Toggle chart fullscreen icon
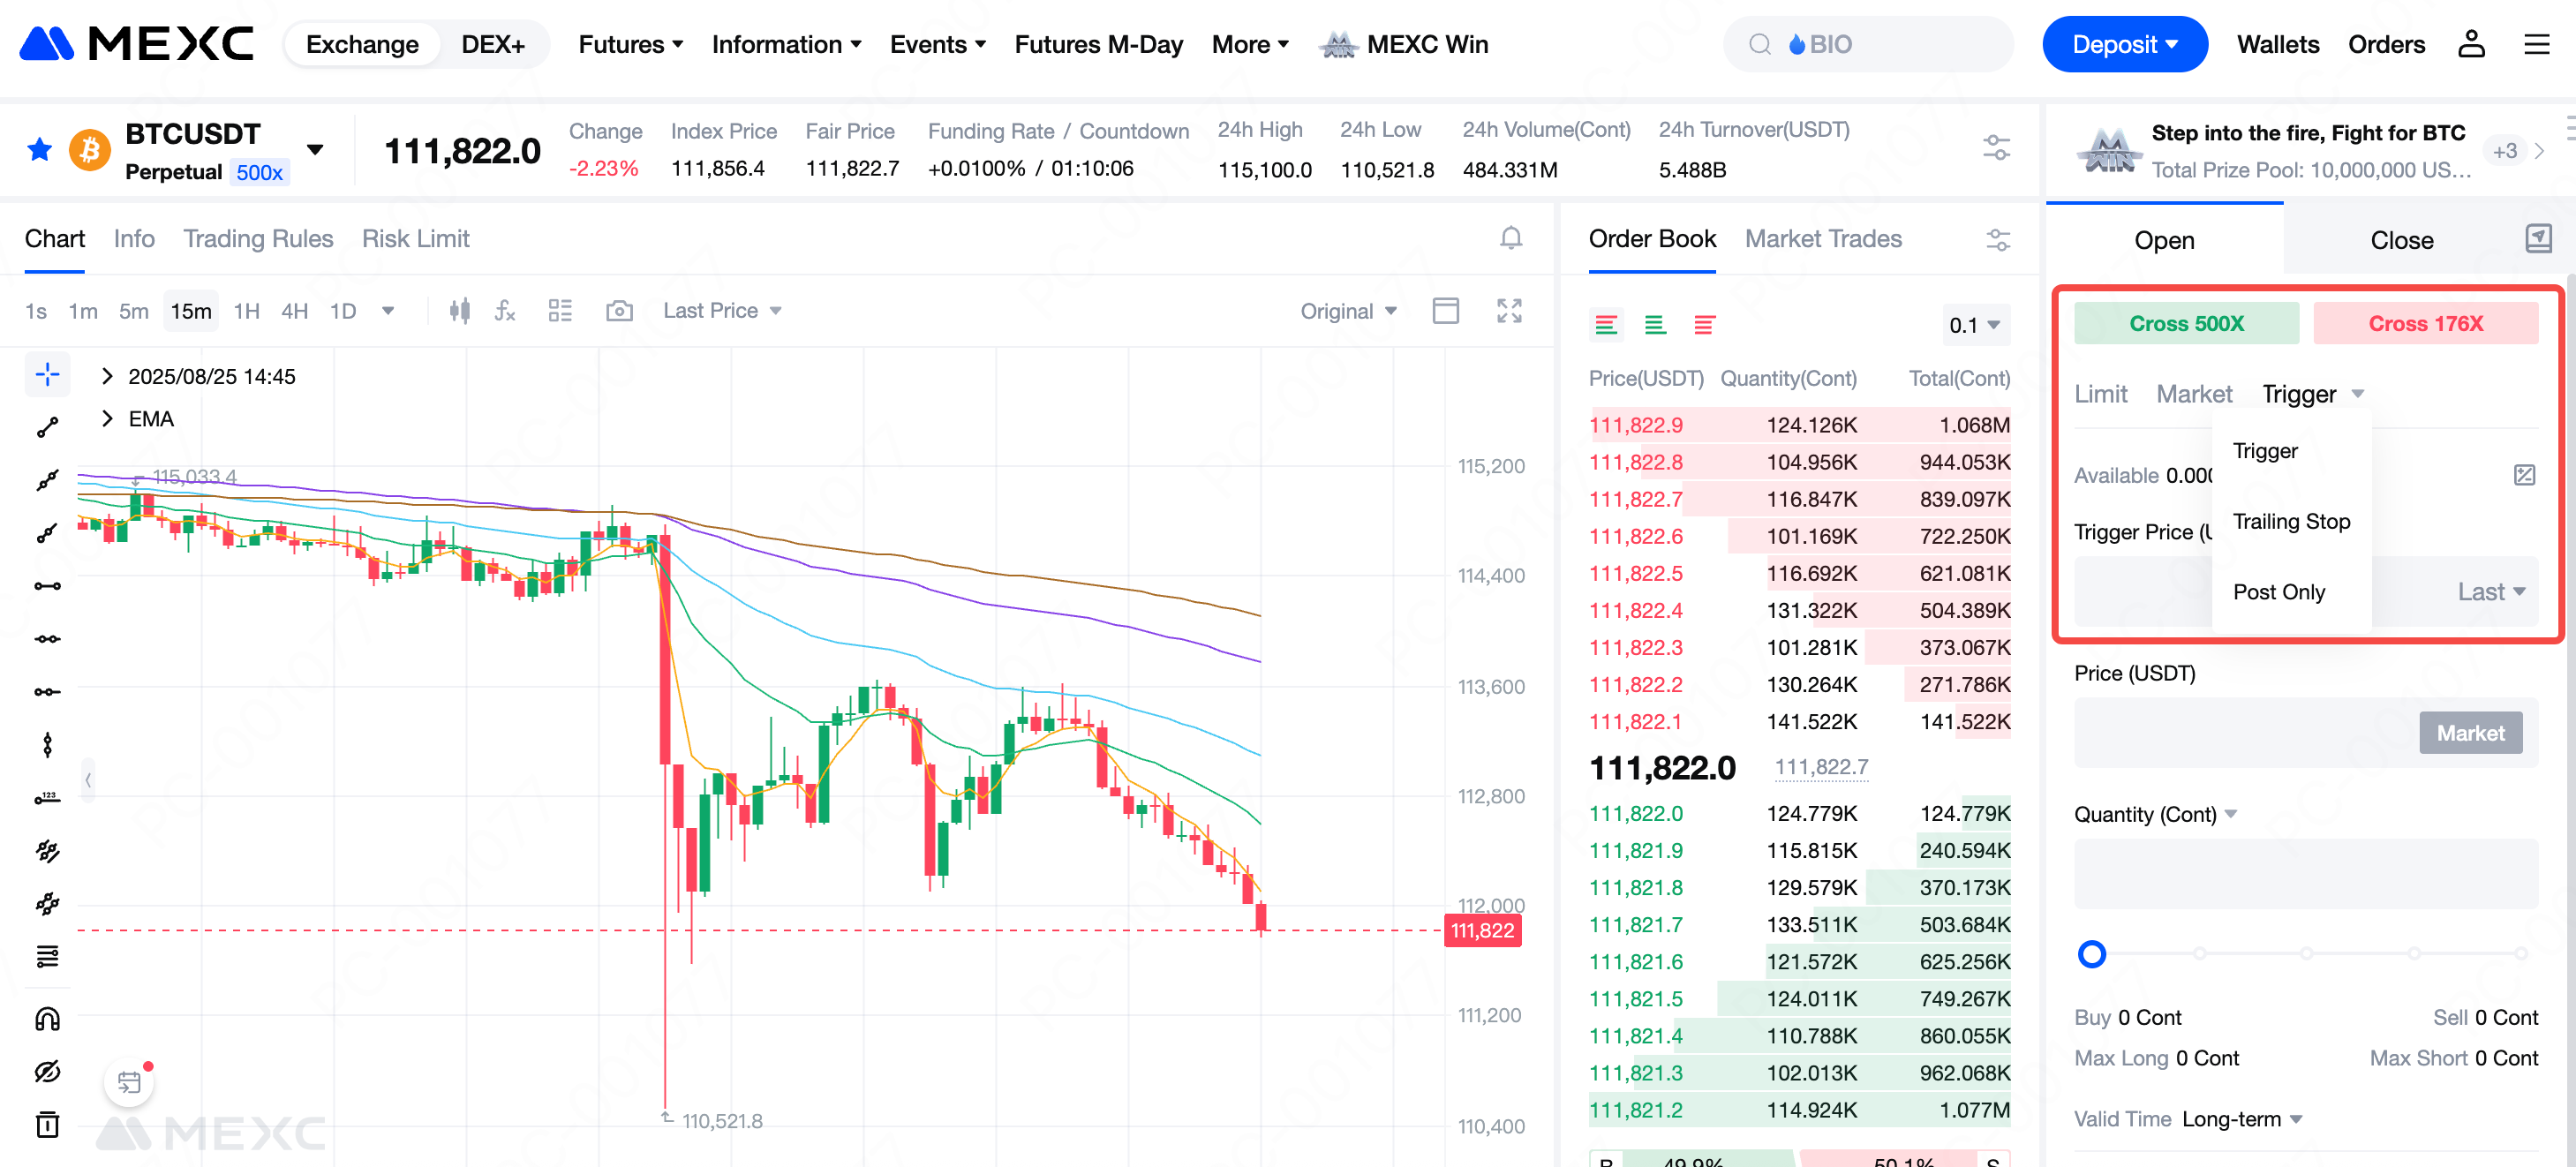2576x1167 pixels. [x=1509, y=311]
